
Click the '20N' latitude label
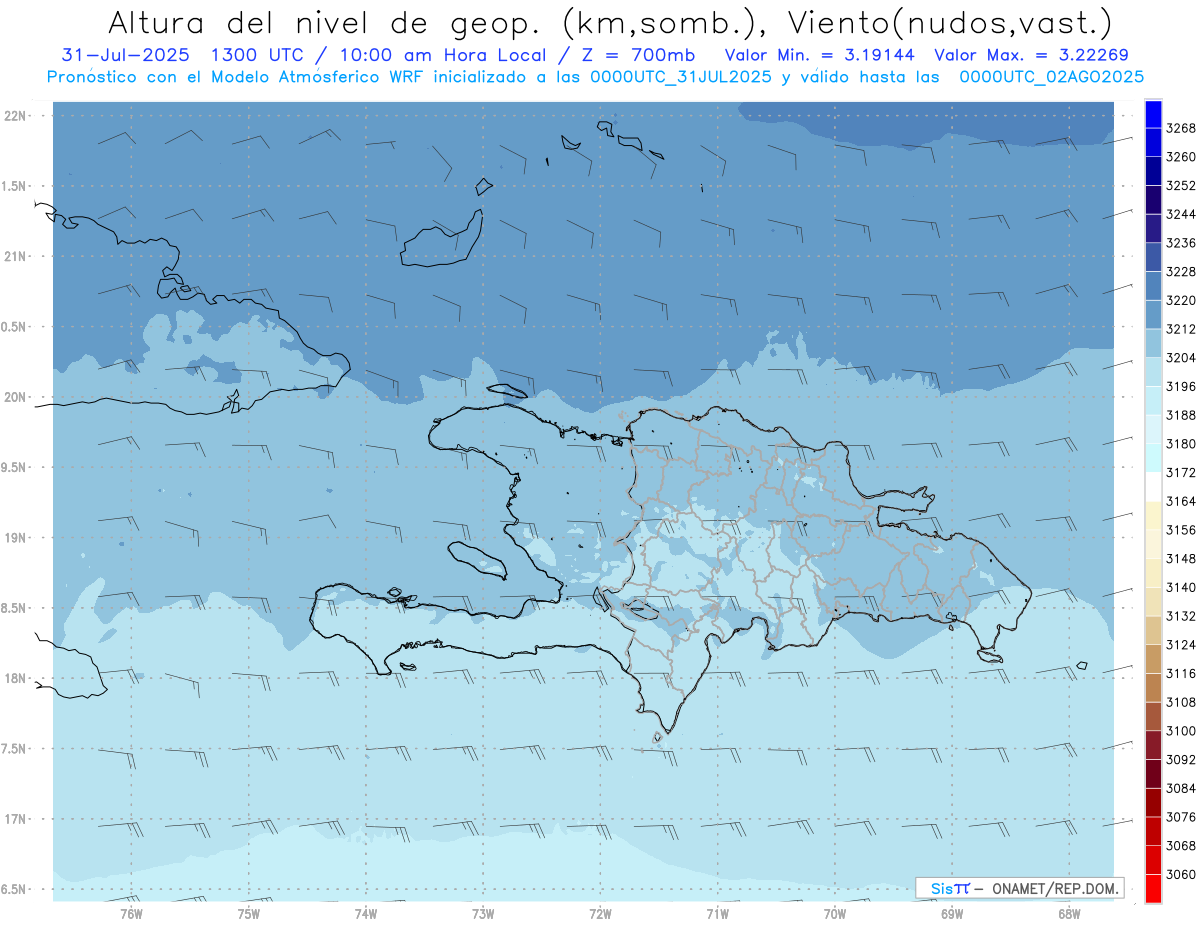pos(14,397)
